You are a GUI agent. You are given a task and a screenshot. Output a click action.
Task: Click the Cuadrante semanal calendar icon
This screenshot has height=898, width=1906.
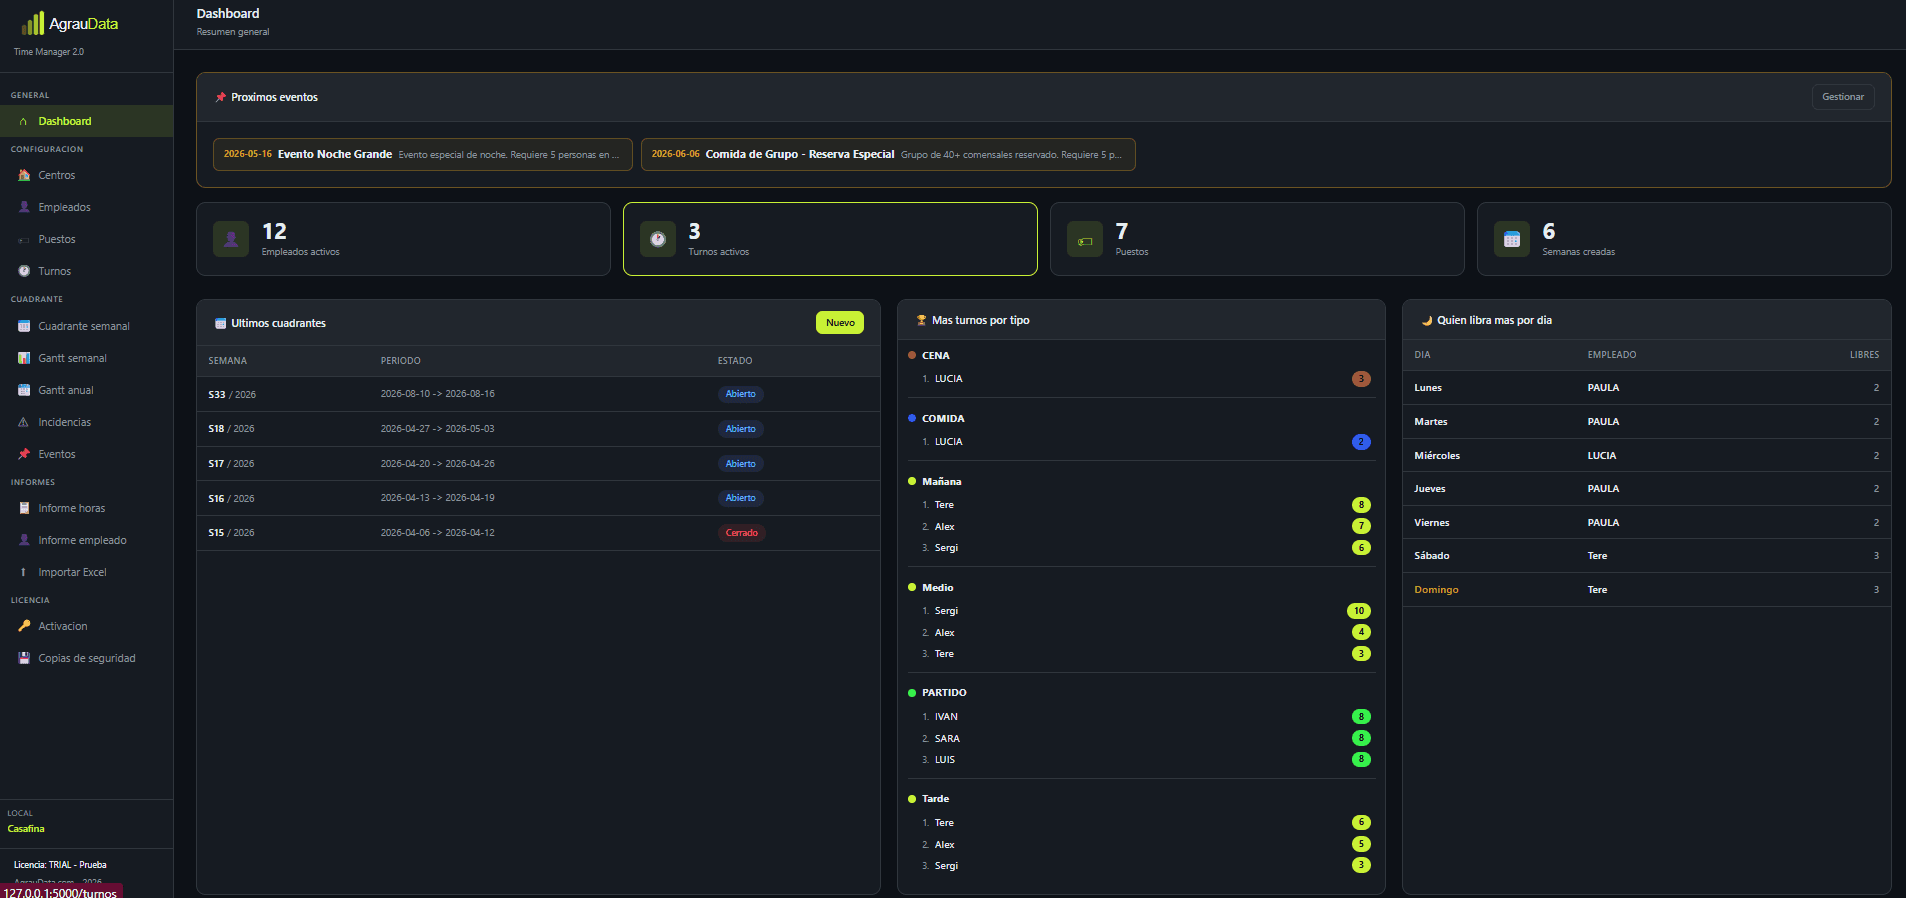pos(24,326)
